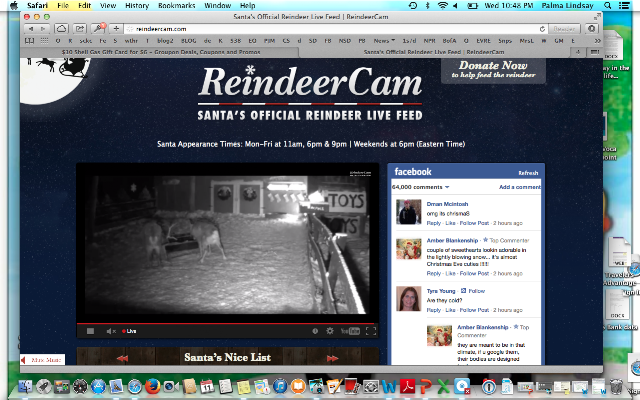Open Amber Blankenship's profile on sweethearts comment
This screenshot has height=400, width=640.
(x=452, y=240)
